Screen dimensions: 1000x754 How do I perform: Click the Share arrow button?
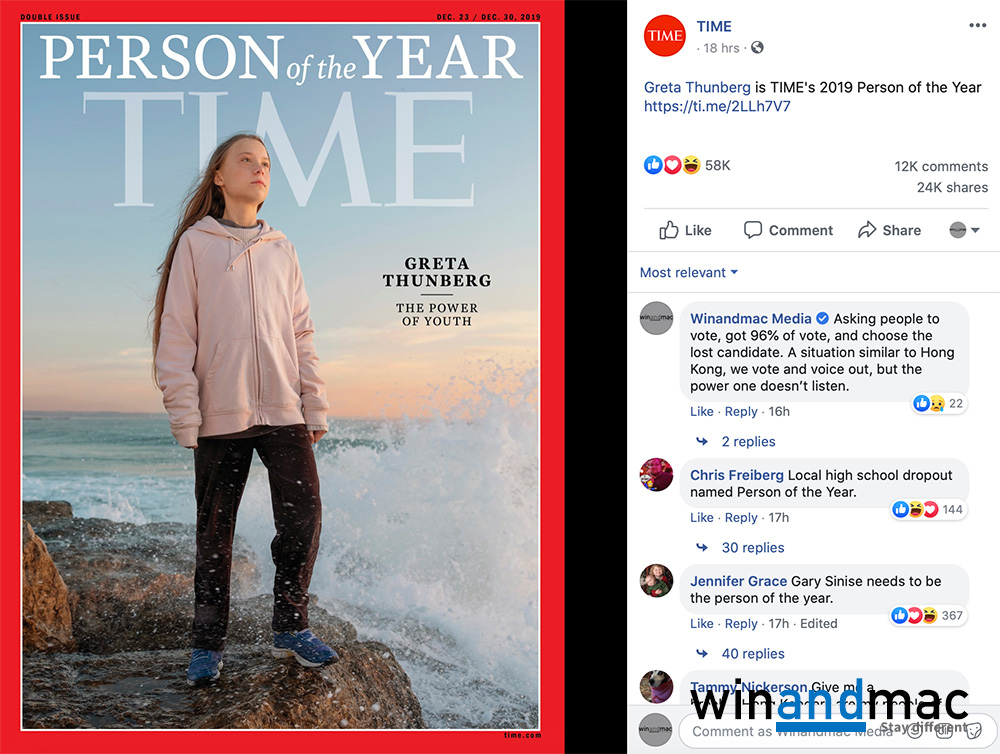[889, 230]
